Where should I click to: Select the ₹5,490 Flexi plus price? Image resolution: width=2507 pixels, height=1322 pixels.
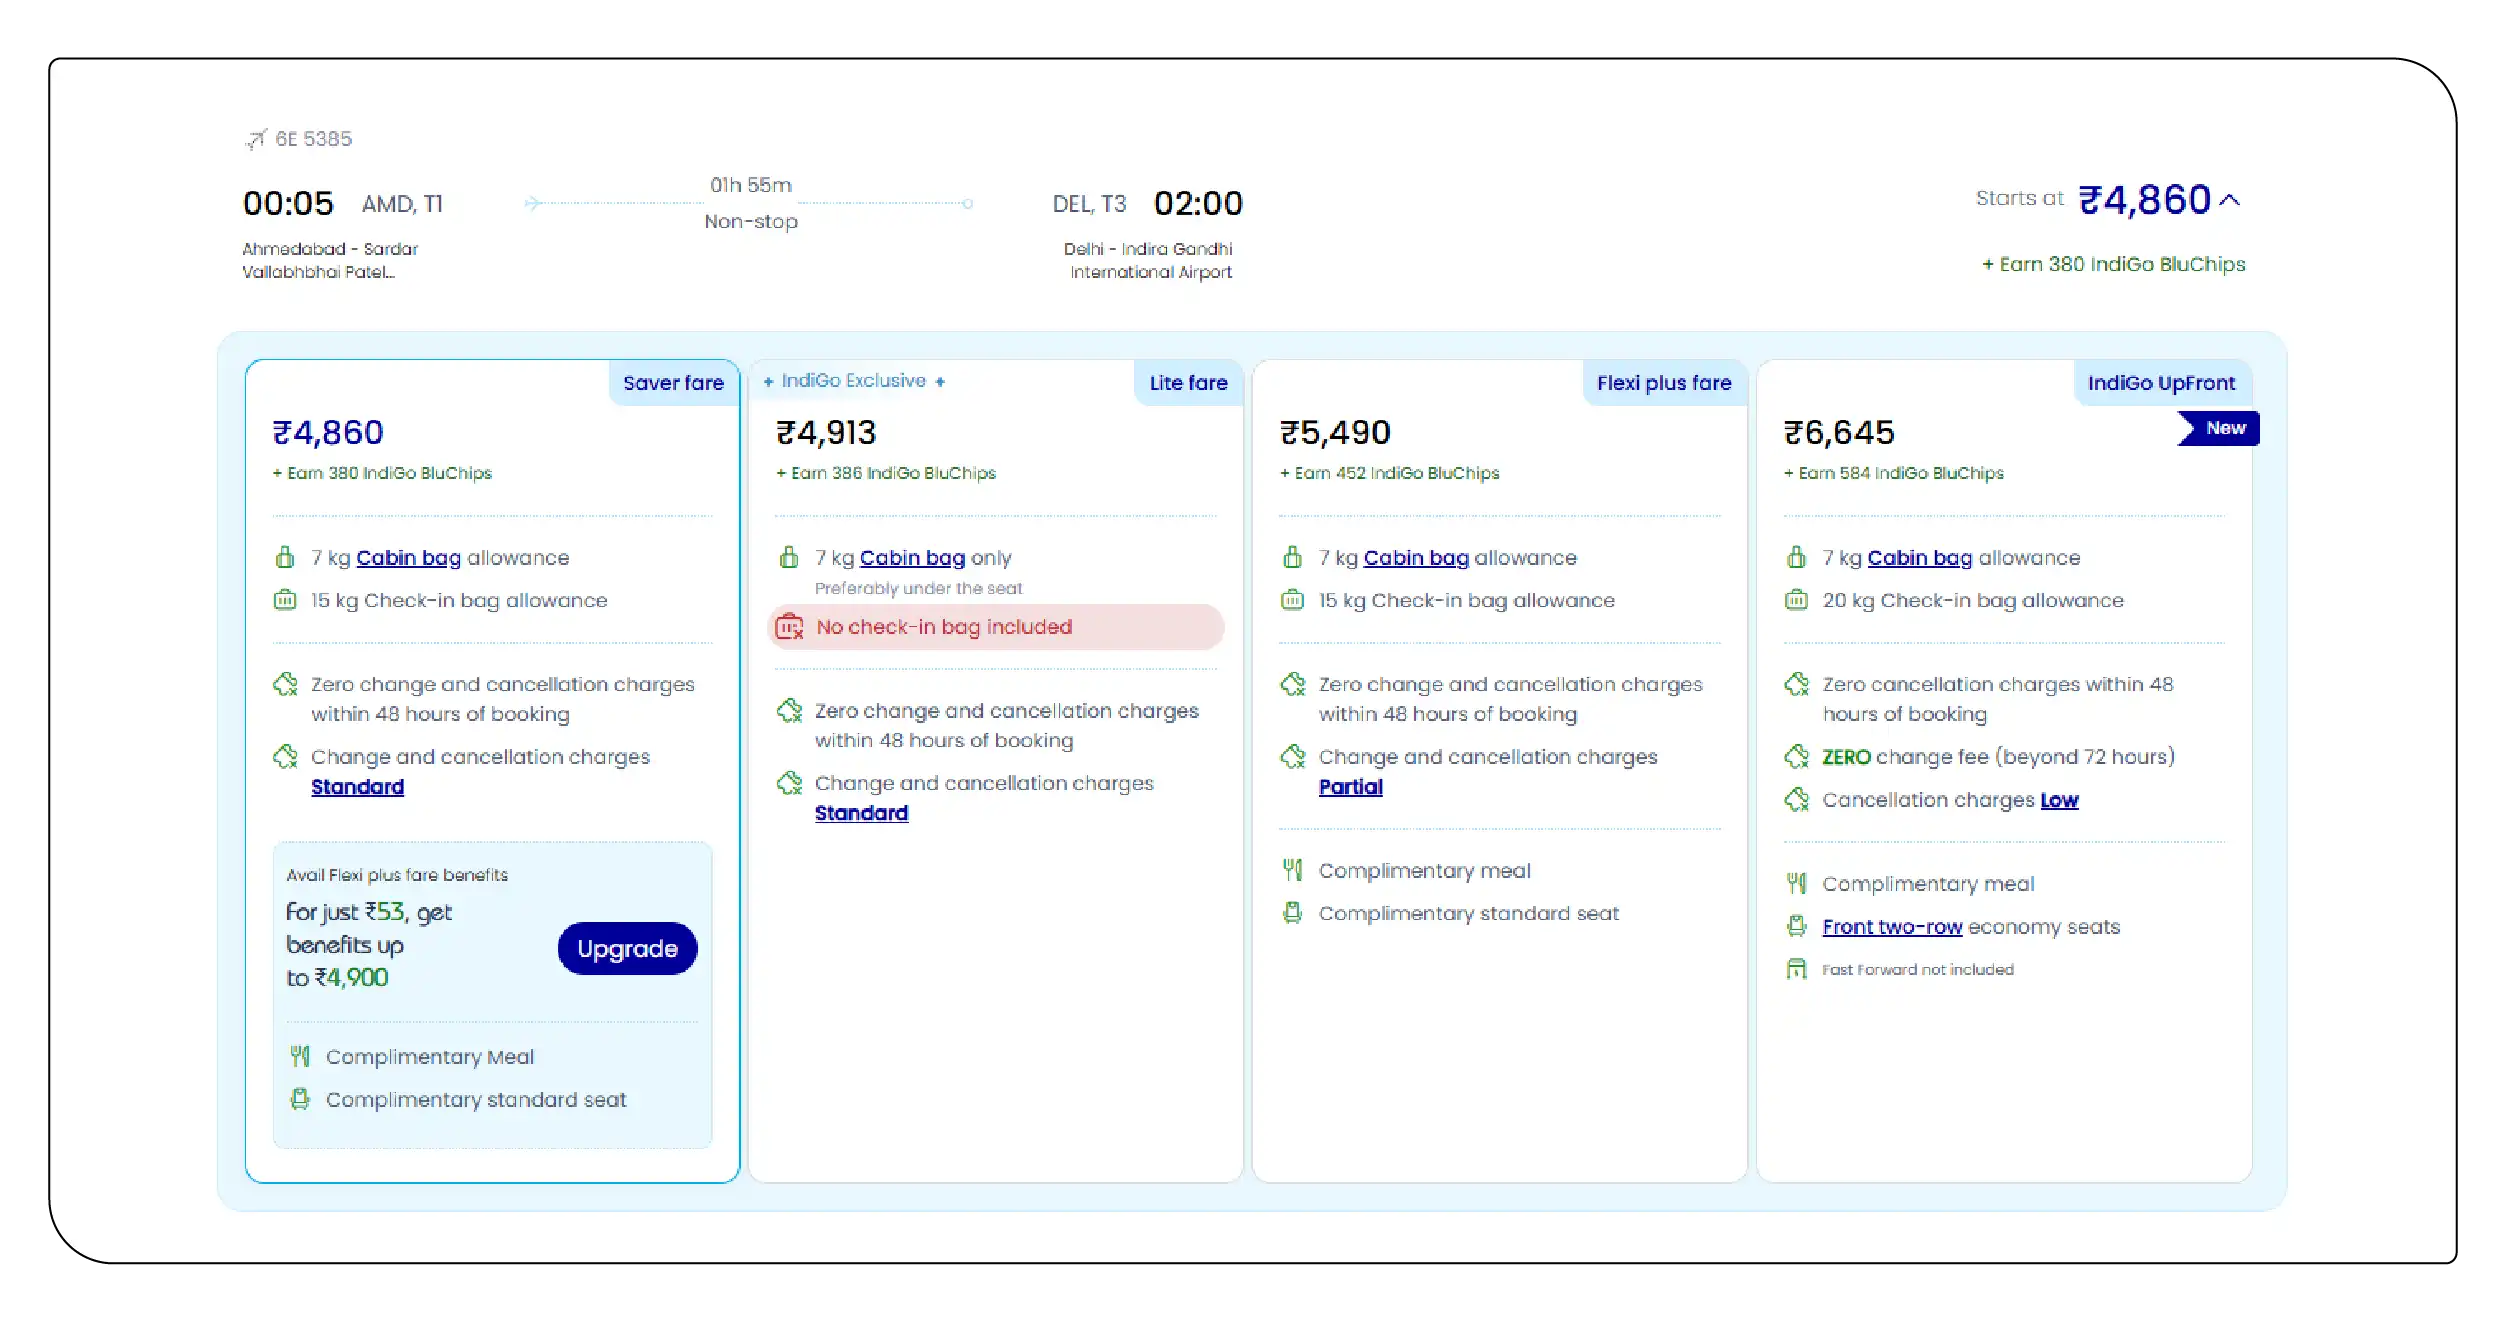tap(1335, 433)
